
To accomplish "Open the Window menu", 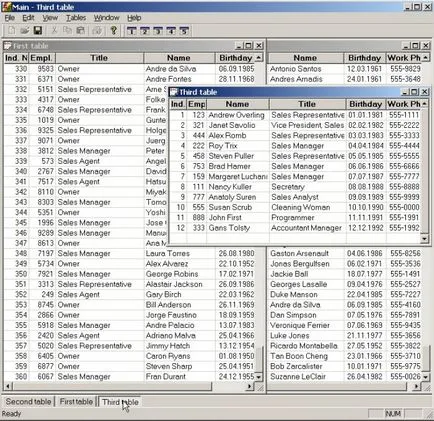I will click(106, 18).
